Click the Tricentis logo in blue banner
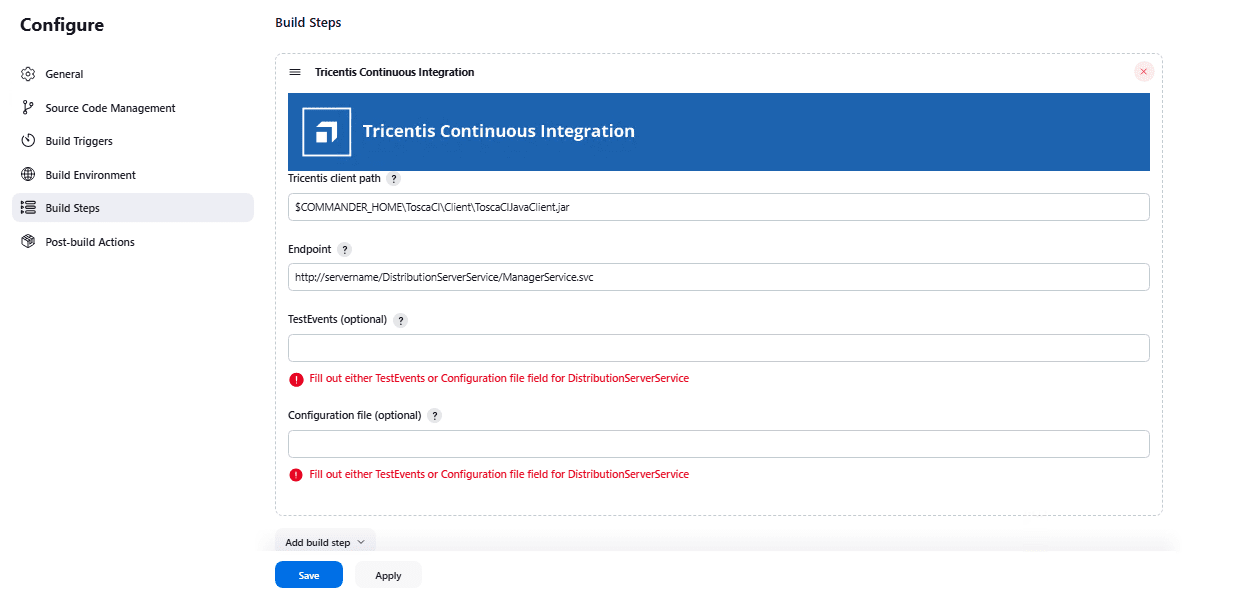Image resolution: width=1241 pixels, height=593 pixels. click(x=327, y=132)
